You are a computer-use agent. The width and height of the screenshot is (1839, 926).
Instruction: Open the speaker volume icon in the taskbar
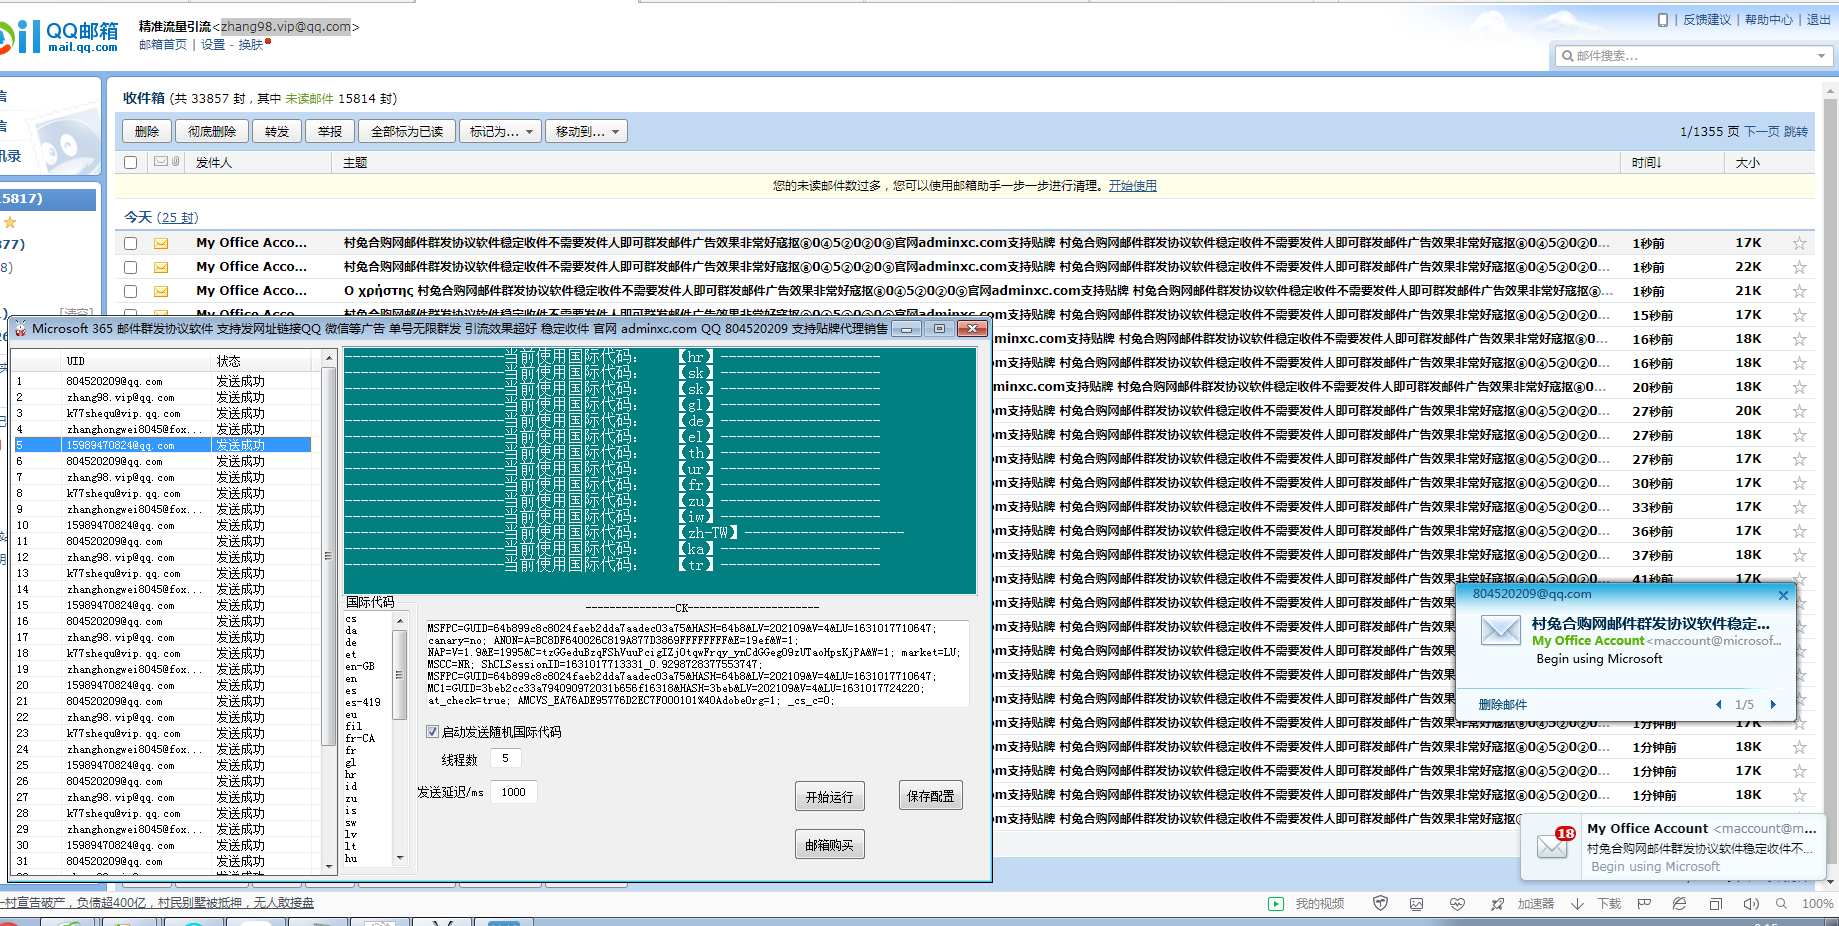tap(1751, 904)
